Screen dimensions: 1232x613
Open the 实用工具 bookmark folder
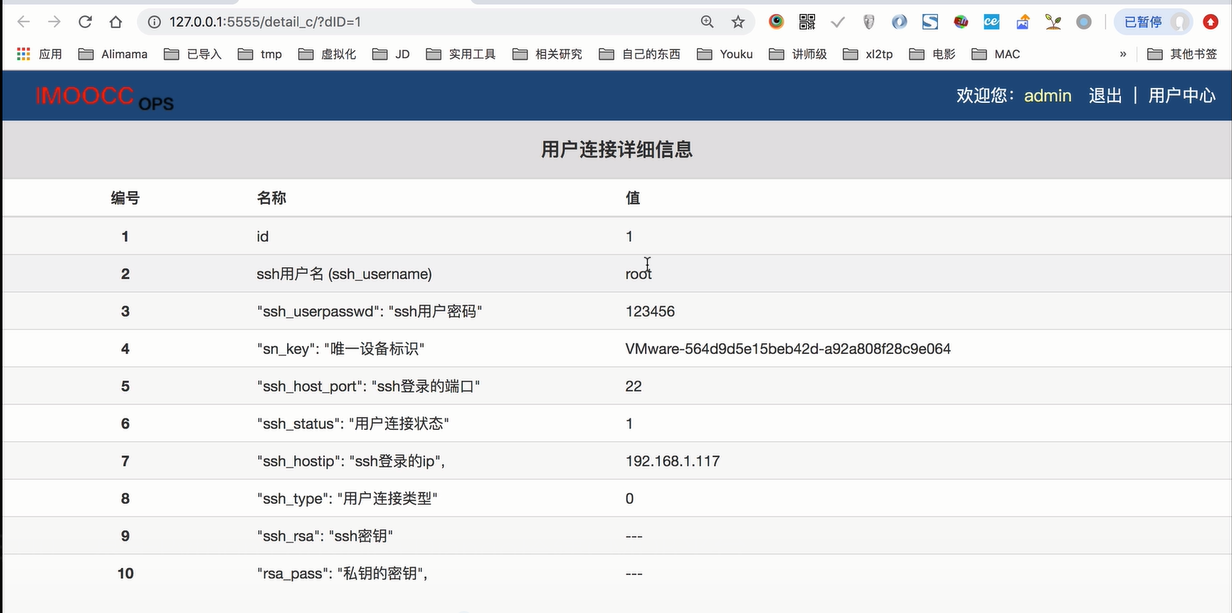[460, 54]
